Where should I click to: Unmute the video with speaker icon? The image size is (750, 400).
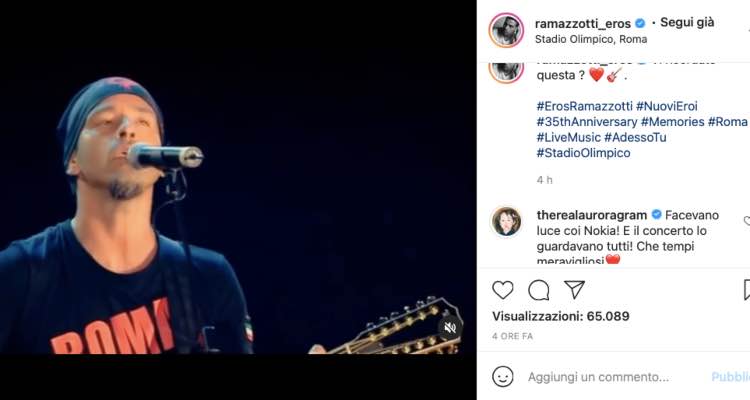[450, 328]
